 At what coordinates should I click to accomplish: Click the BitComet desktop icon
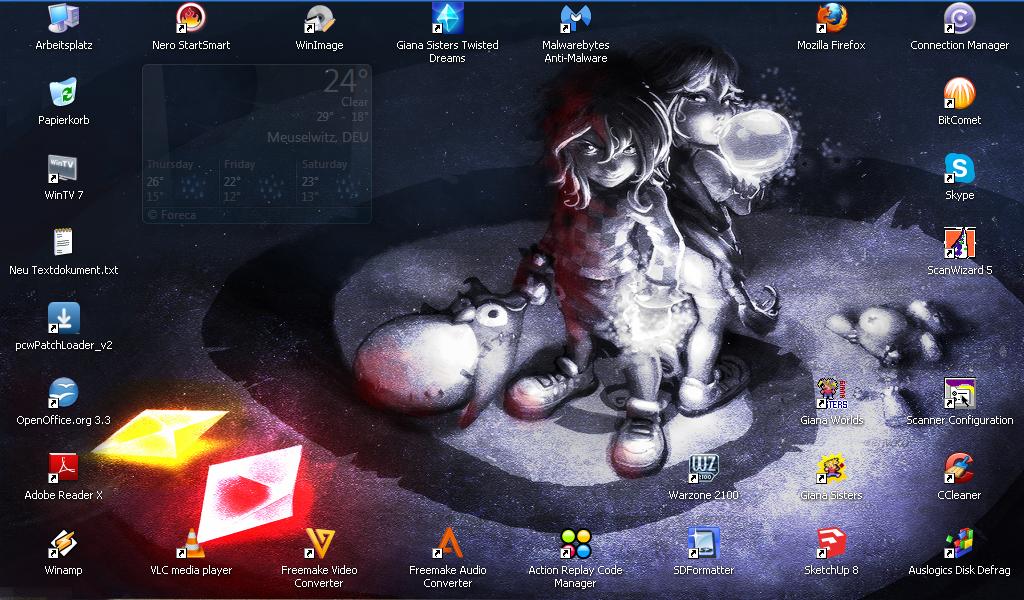point(959,94)
